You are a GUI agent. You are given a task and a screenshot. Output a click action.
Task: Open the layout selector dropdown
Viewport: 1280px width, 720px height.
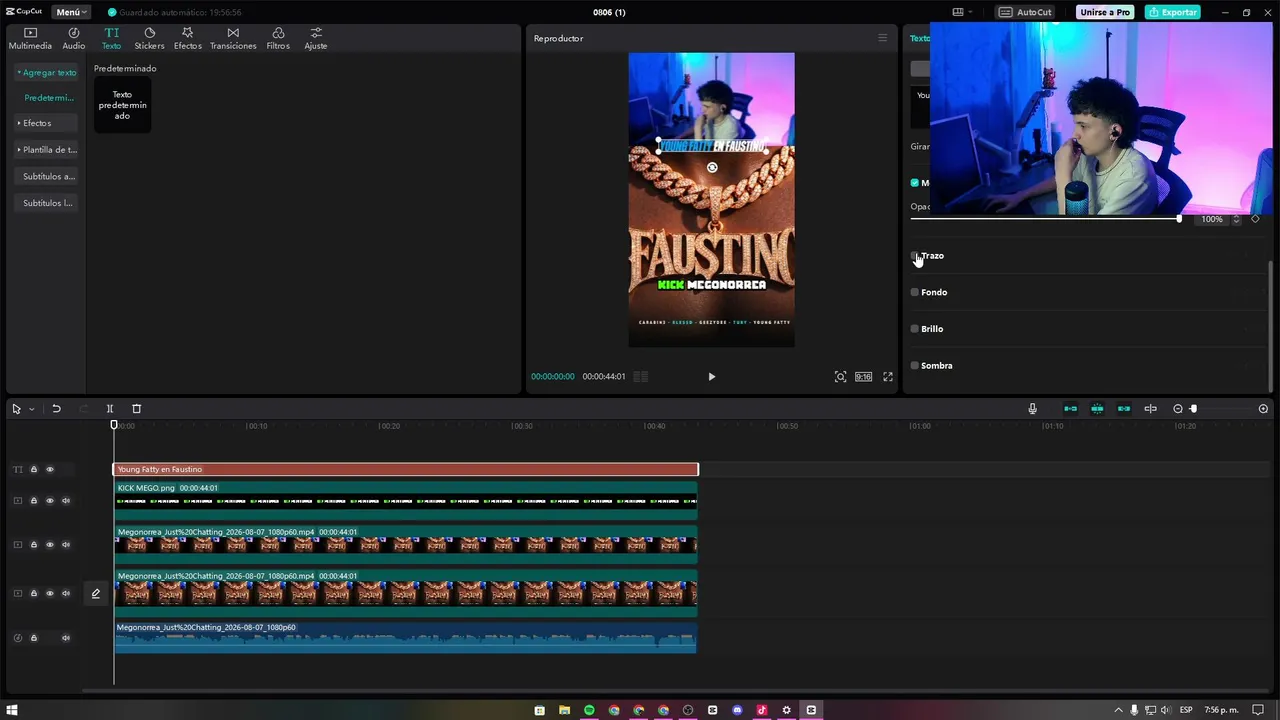click(x=962, y=12)
